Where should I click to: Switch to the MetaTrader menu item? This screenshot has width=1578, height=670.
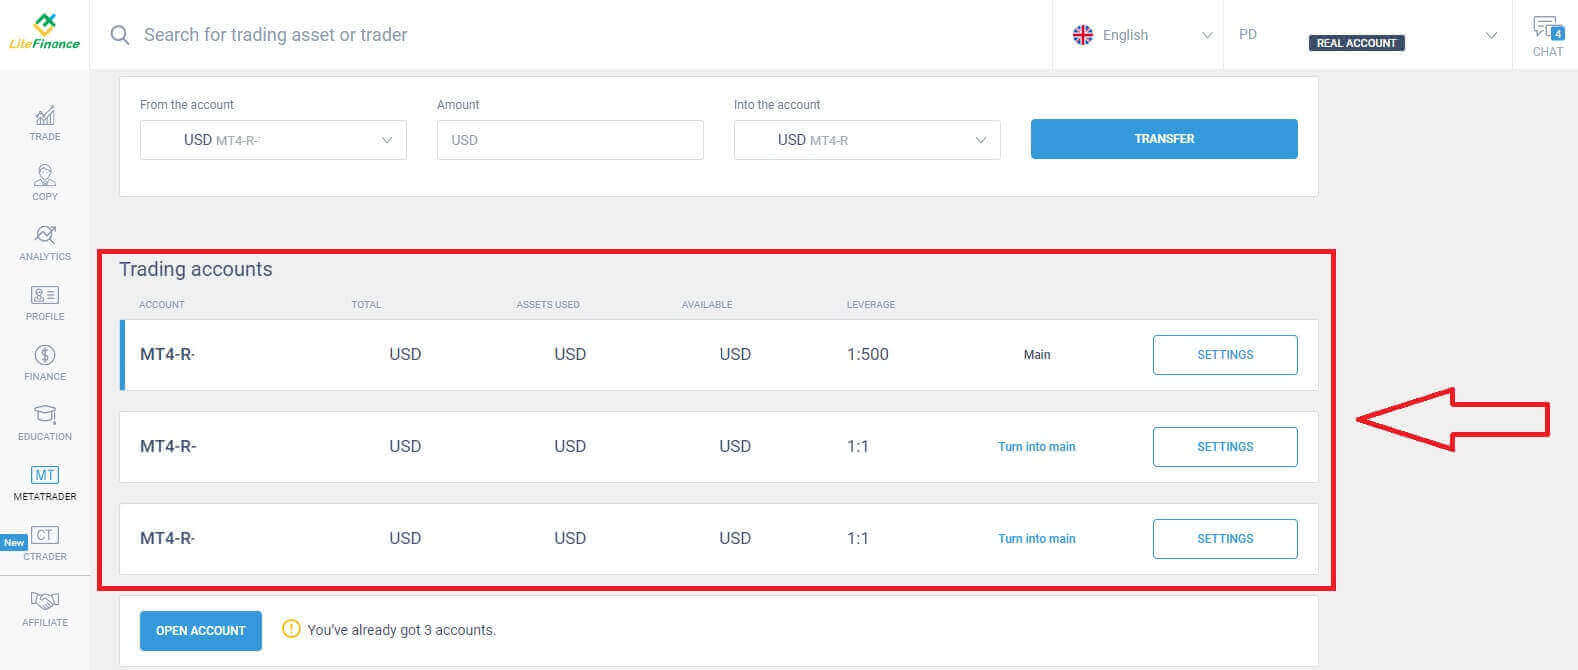click(45, 476)
